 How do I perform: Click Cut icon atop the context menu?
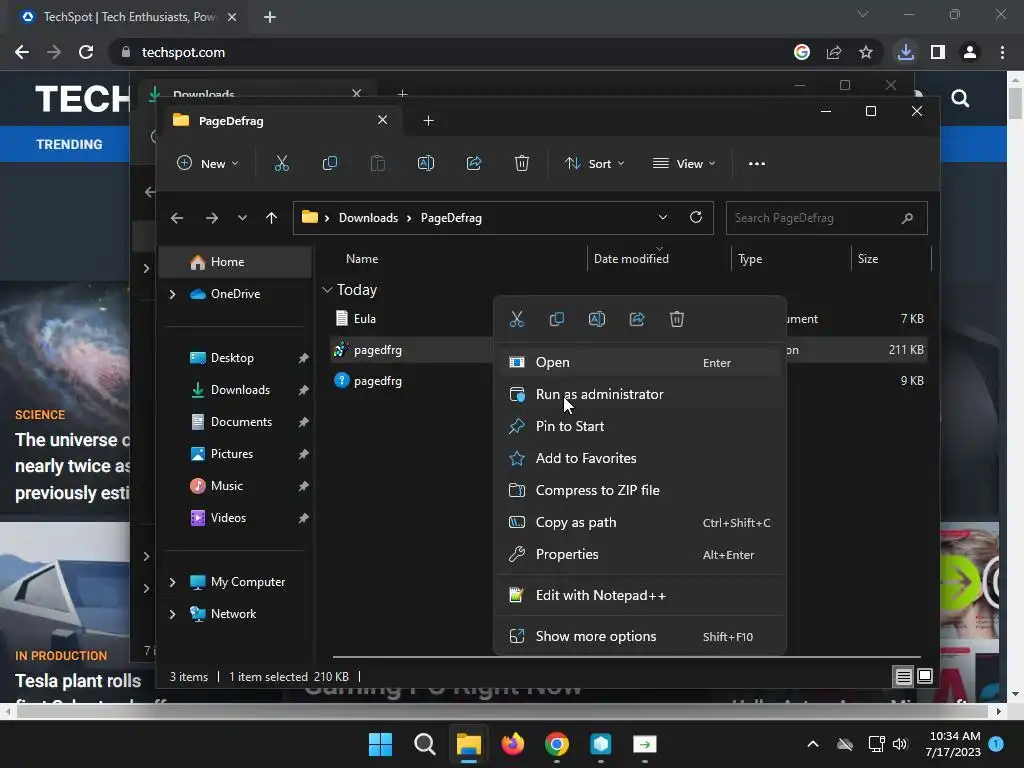coord(517,319)
